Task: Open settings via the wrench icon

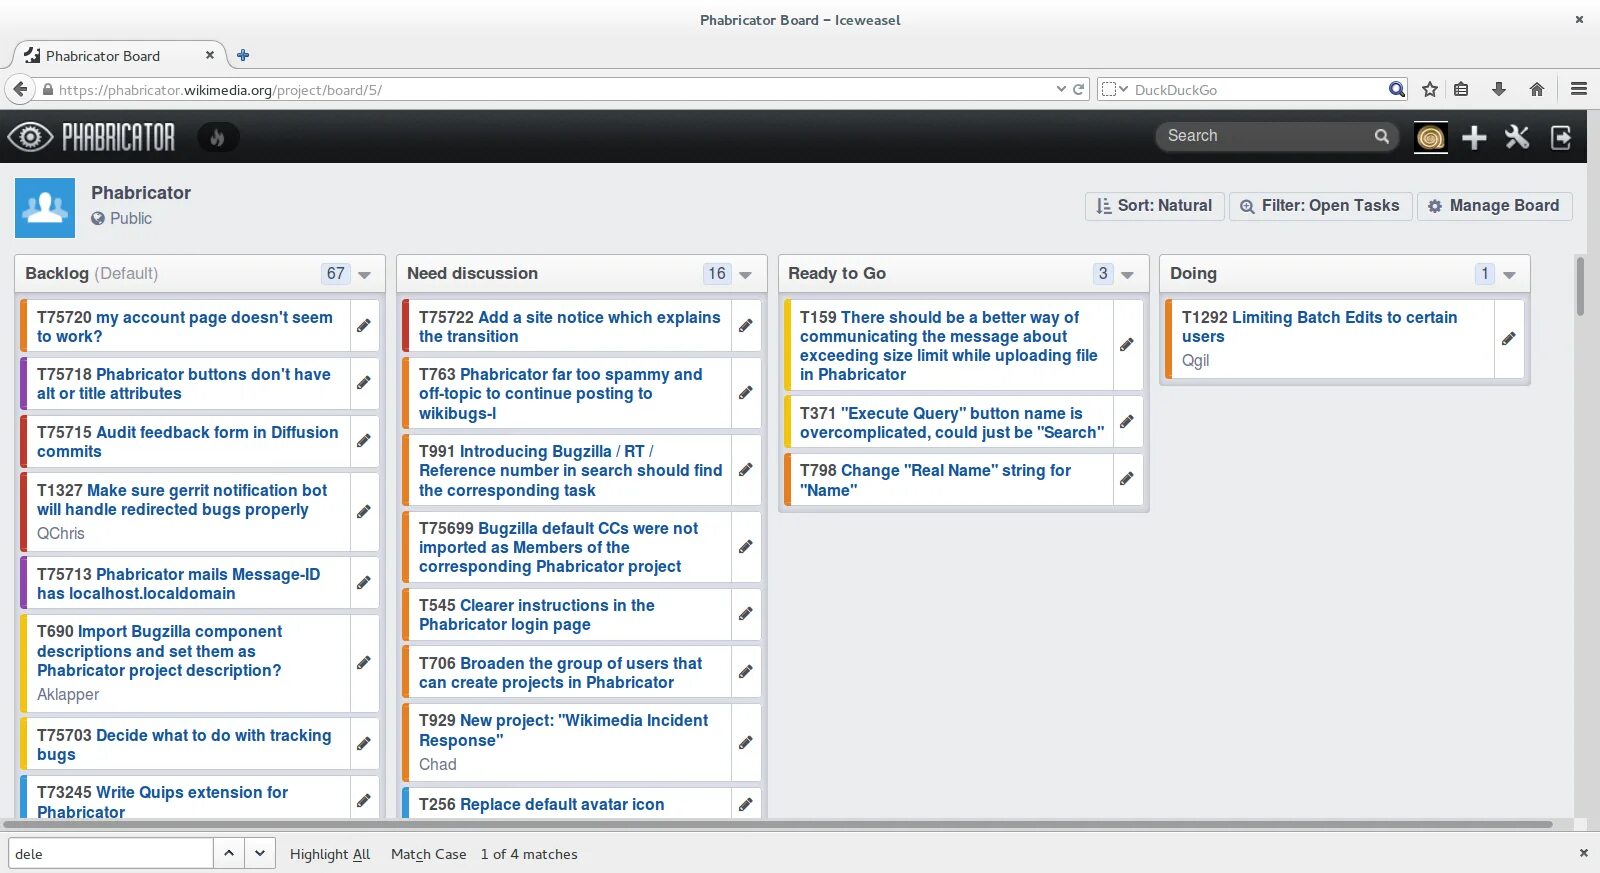Action: point(1517,137)
